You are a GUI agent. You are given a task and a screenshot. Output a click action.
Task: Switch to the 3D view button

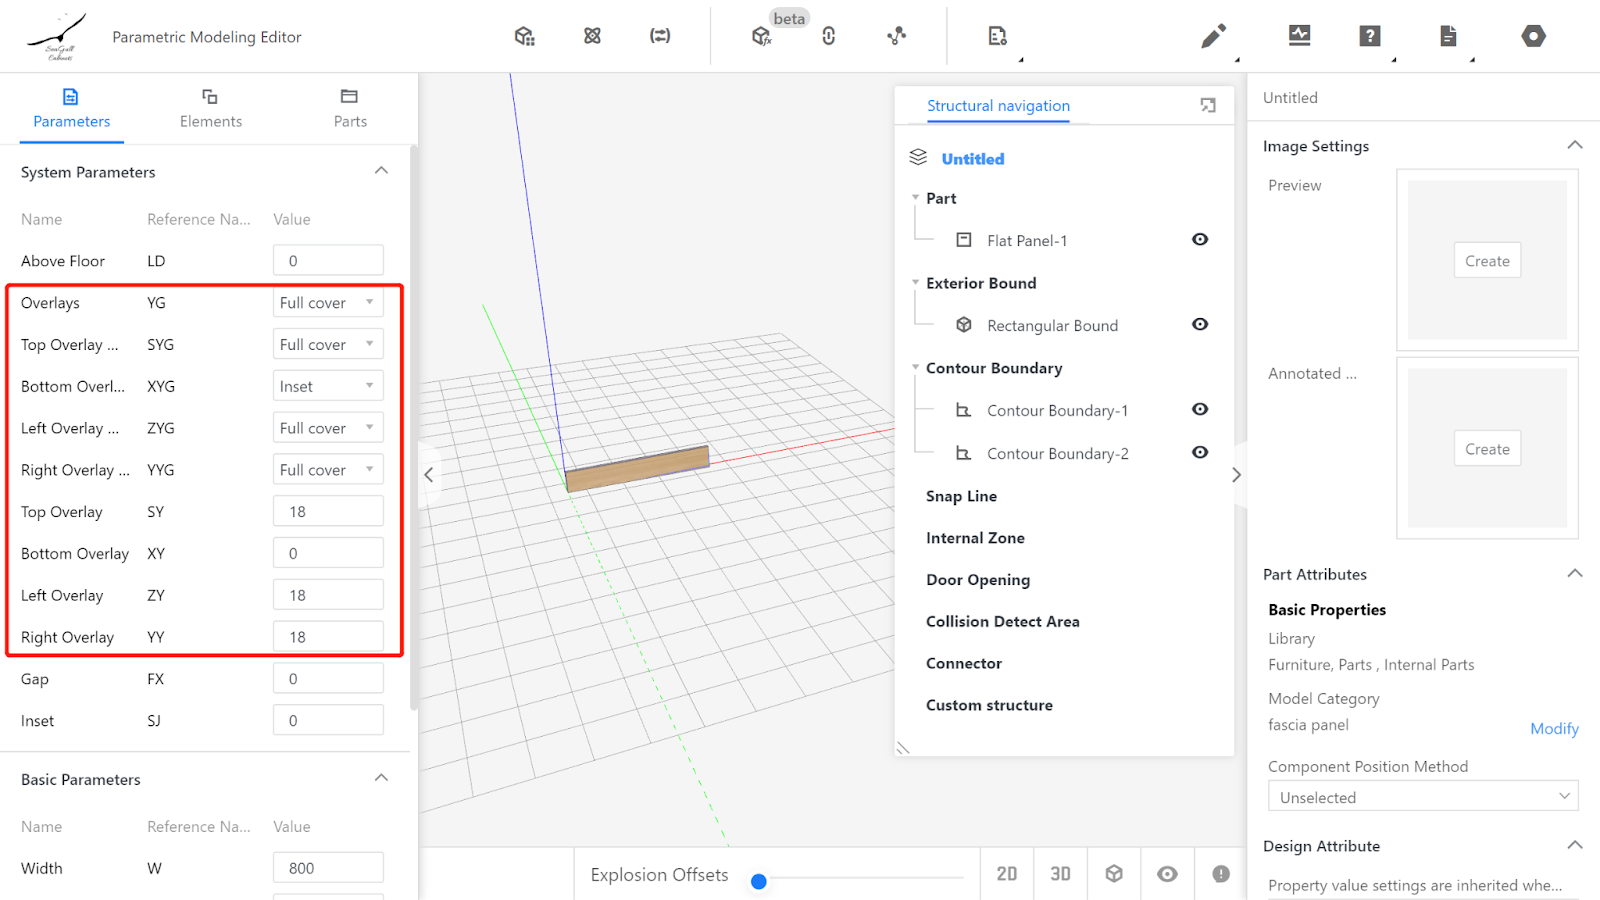[x=1060, y=874]
